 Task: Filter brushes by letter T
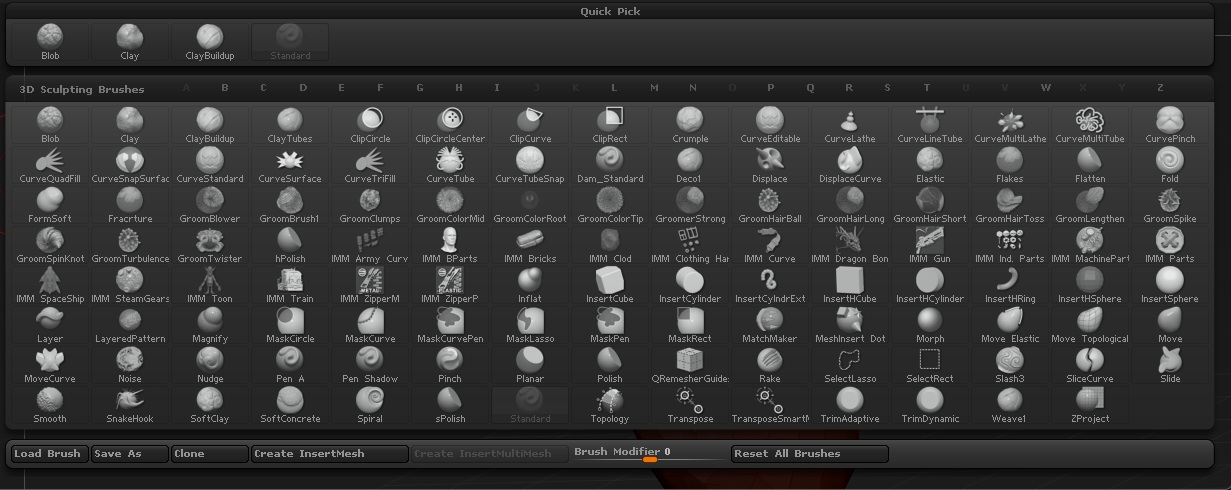[x=927, y=89]
